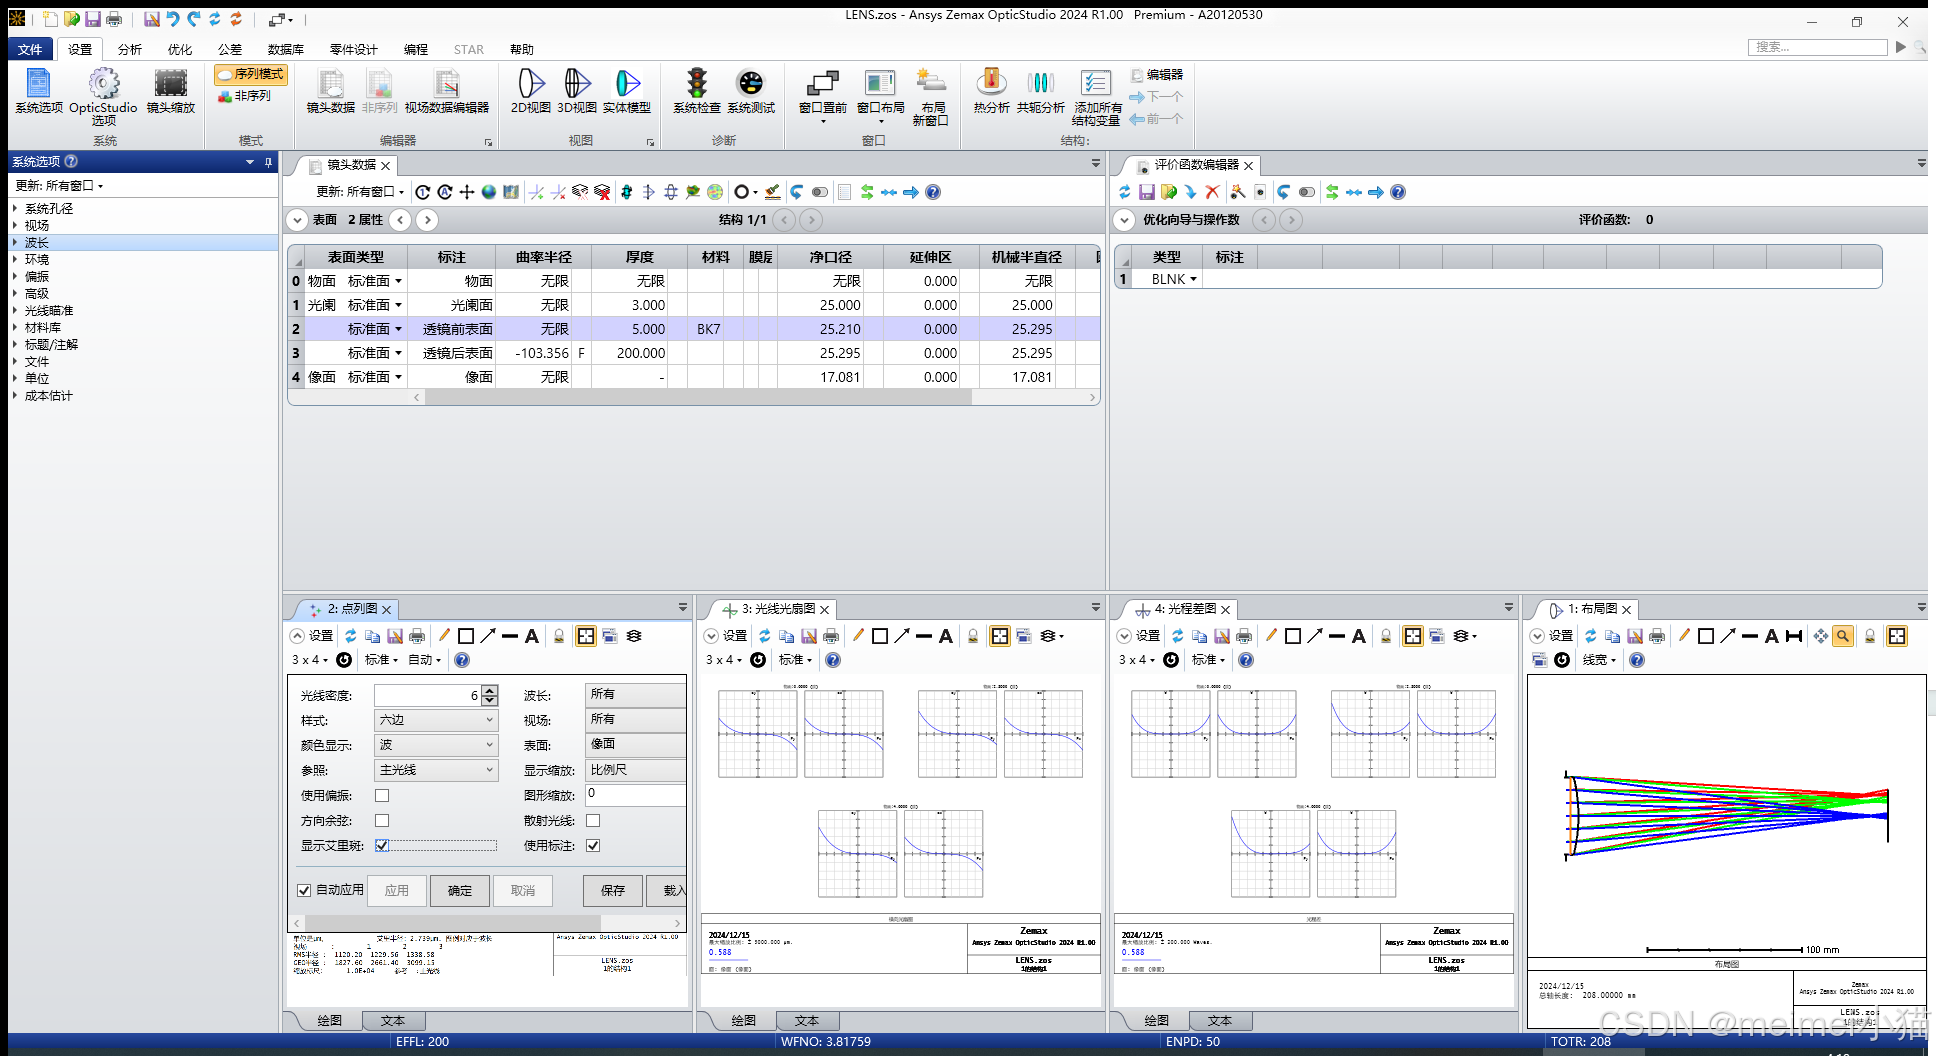This screenshot has height=1056, width=1936.
Task: Click the lens data table horizontal scrollbar
Action: click(x=697, y=398)
